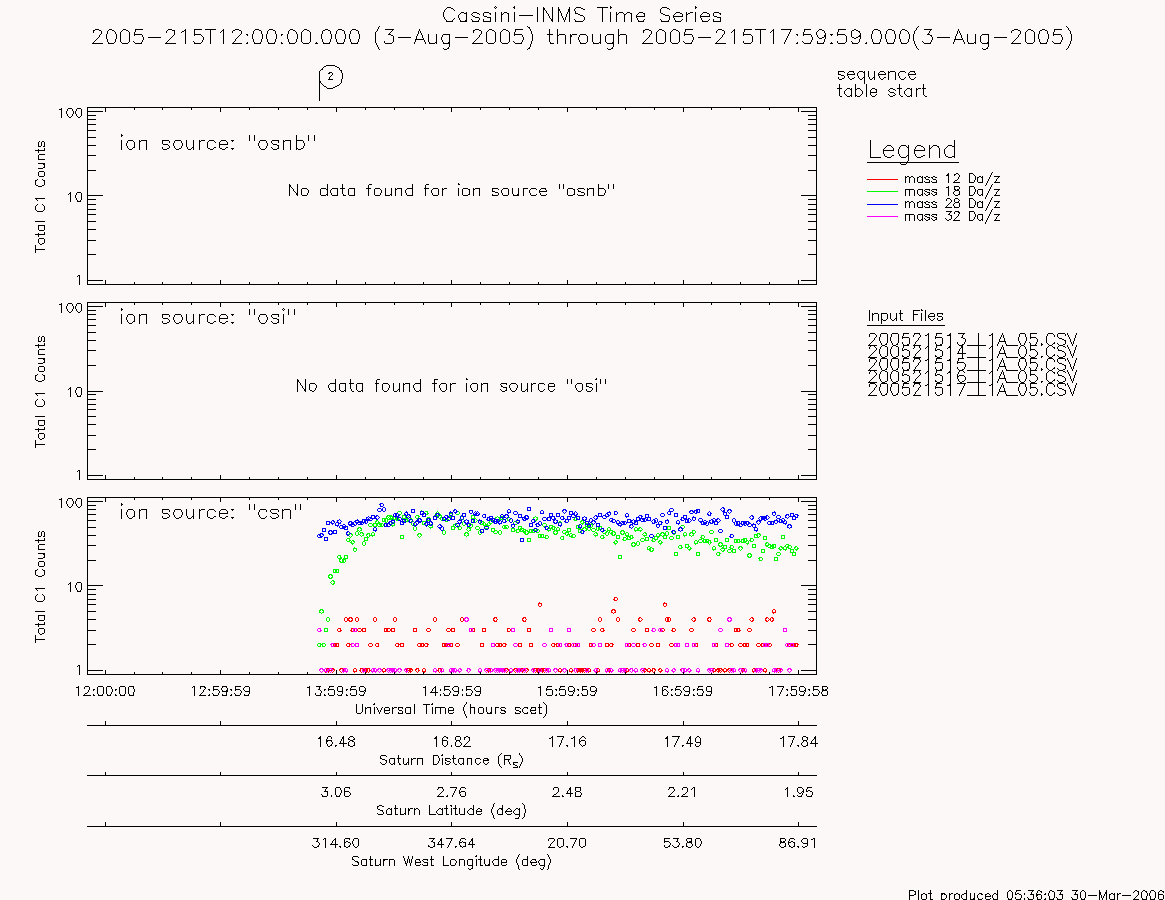Click the red mass 12 Da/z legend line
1165x900 pixels.
pos(882,179)
